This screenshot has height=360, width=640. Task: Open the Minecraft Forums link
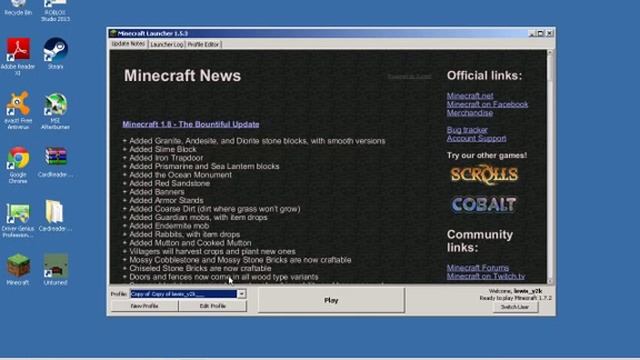478,268
